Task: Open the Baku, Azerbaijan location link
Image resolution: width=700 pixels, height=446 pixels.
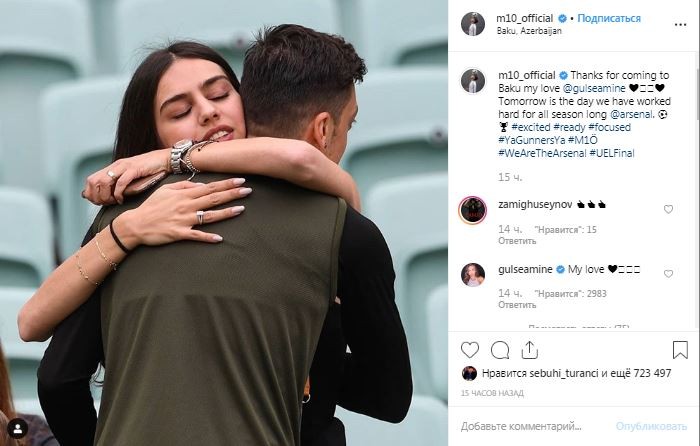Action: point(529,31)
